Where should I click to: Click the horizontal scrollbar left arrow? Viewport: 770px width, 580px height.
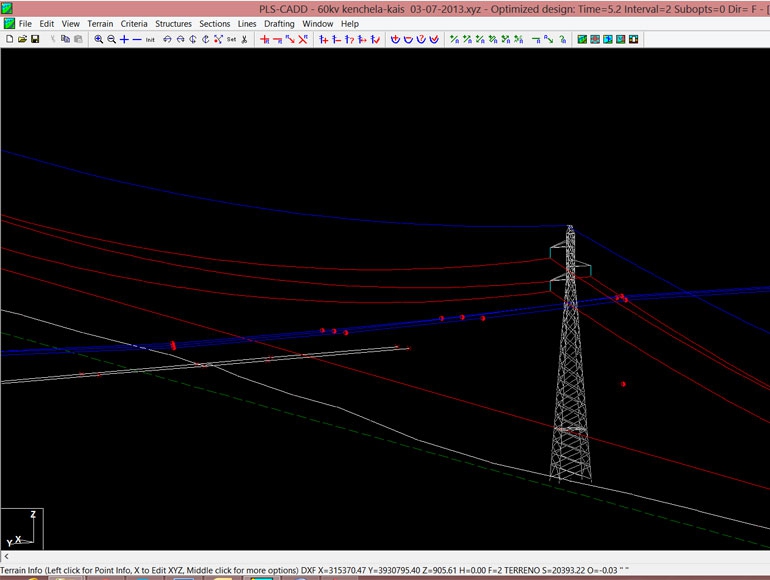pyautogui.click(x=6, y=556)
